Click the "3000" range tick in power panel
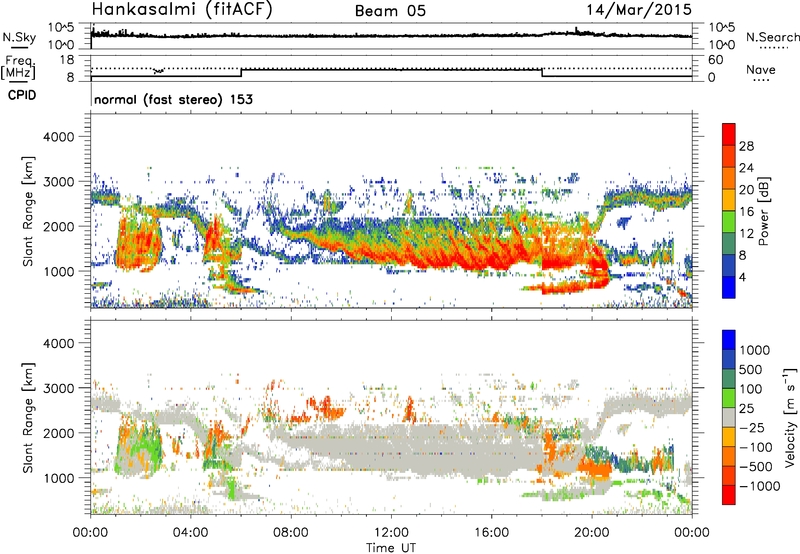The width and height of the screenshot is (800, 554). tap(58, 182)
